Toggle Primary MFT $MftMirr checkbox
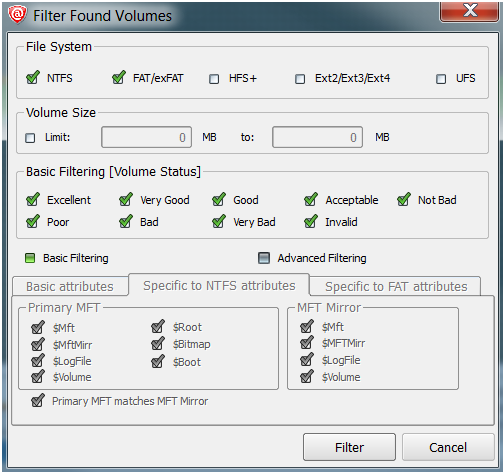Viewport: 504px width, 473px height. coord(38,344)
